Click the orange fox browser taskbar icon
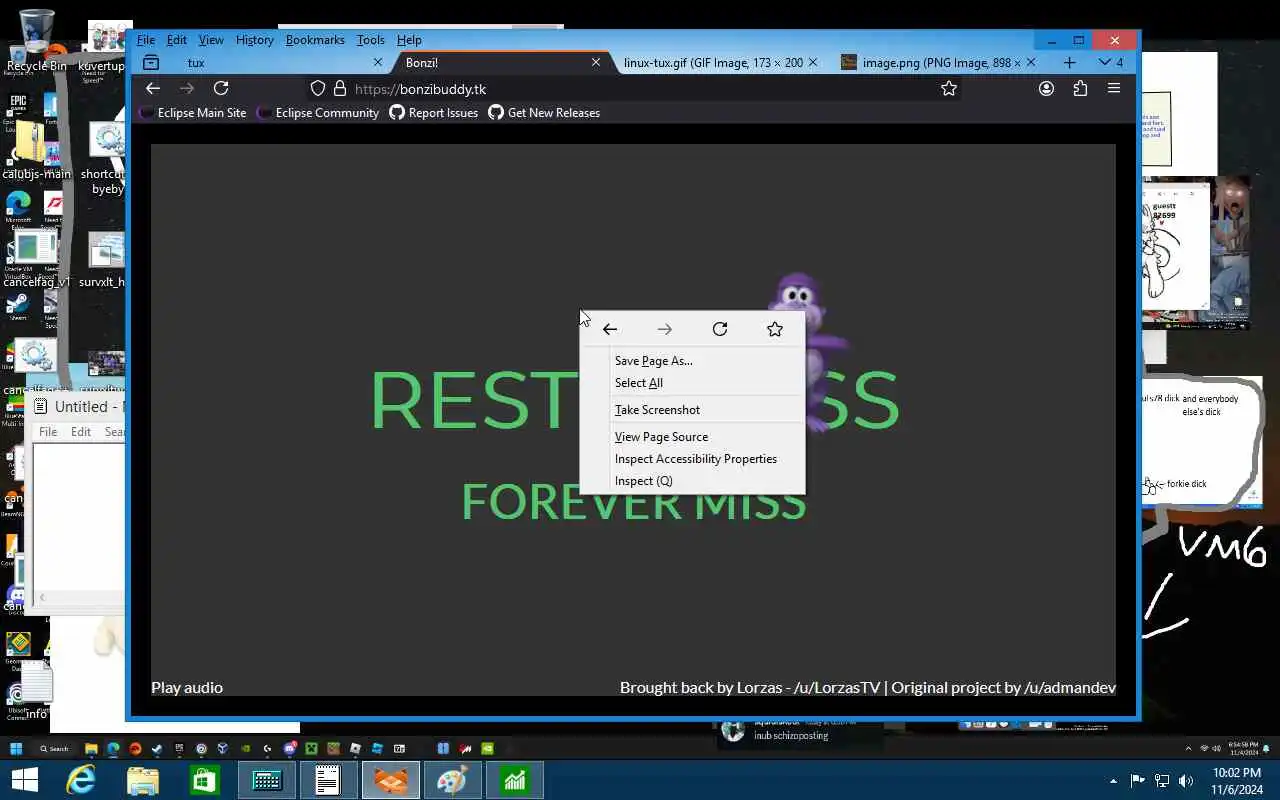The height and width of the screenshot is (800, 1280). (x=391, y=780)
